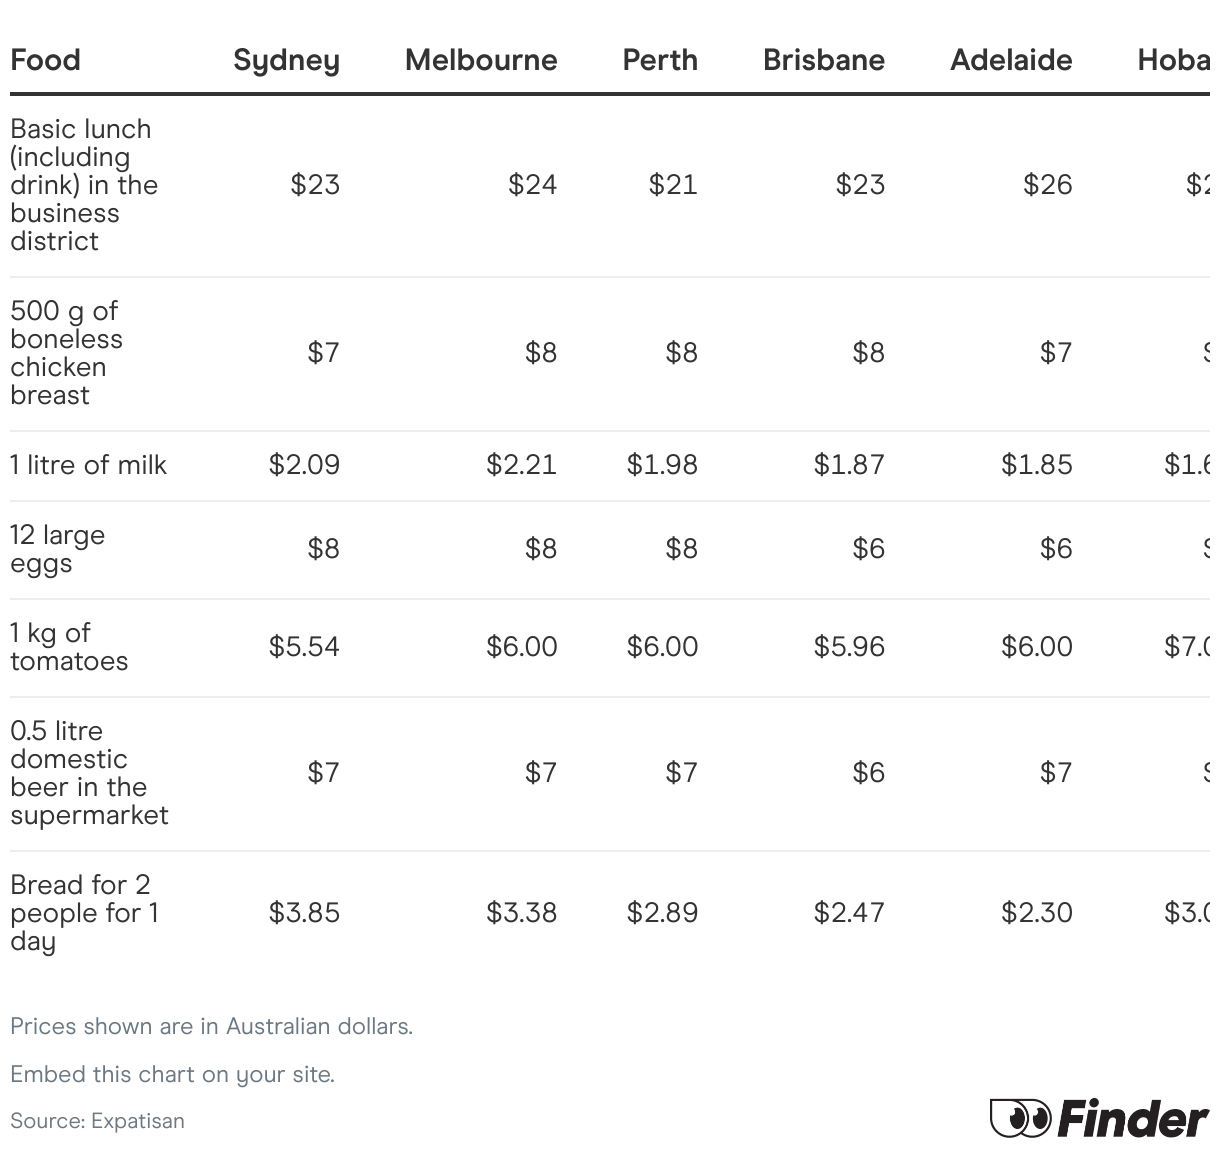Click Adelaide's $26 basic lunch price

tap(1047, 185)
